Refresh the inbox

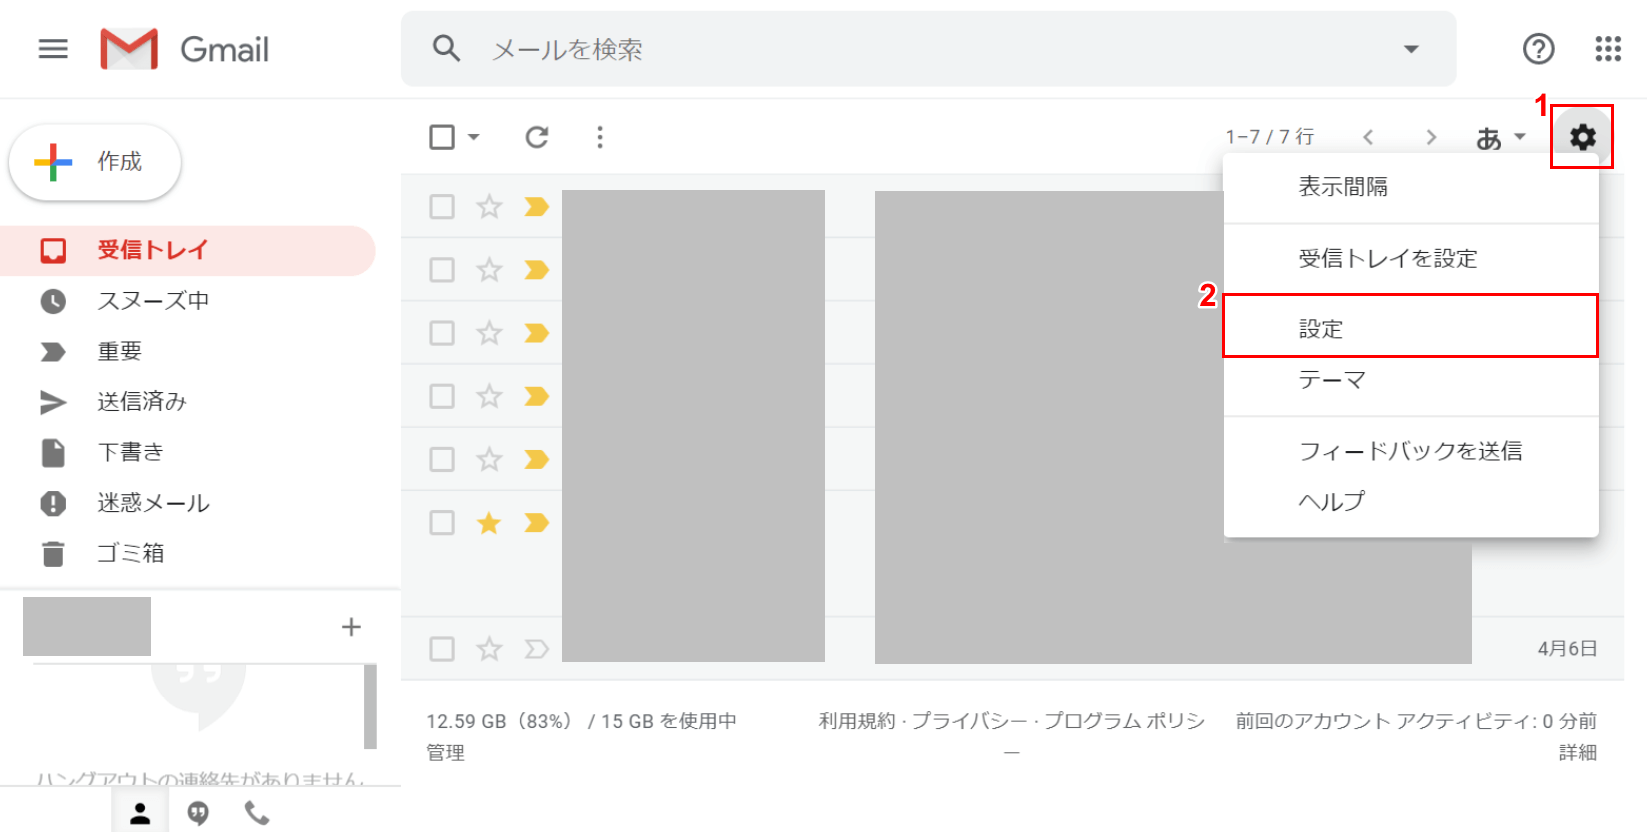[x=537, y=137]
